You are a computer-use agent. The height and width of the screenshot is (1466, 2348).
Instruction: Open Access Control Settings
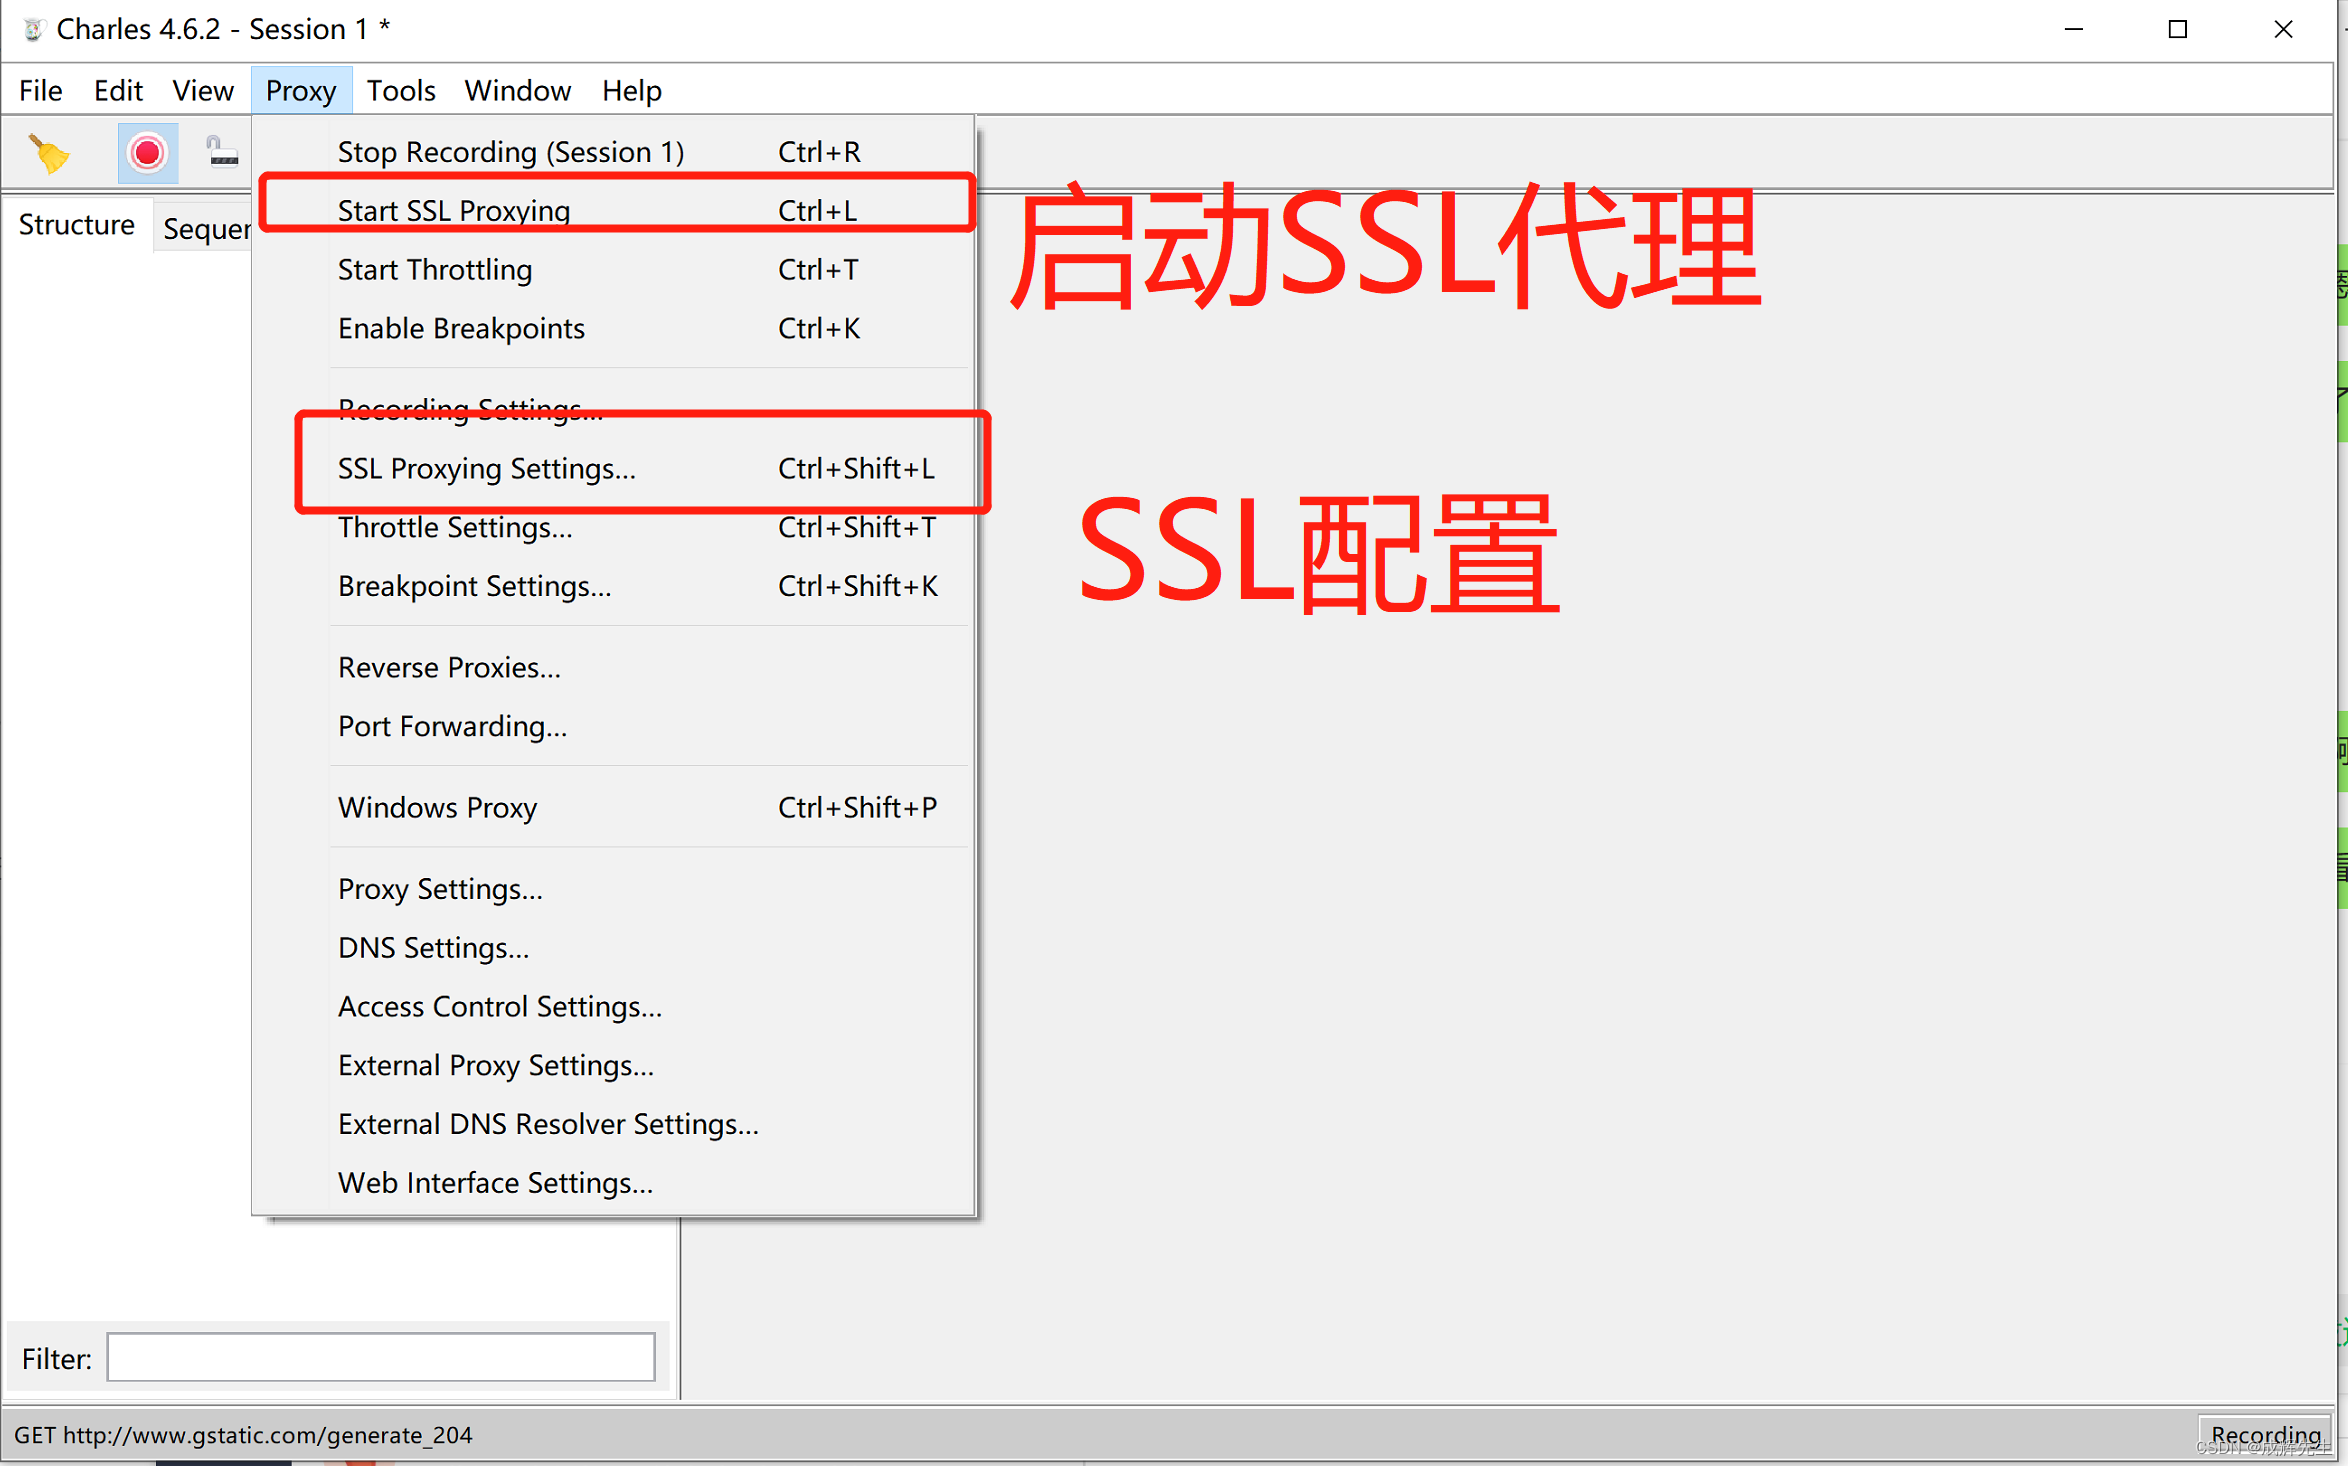499,1006
